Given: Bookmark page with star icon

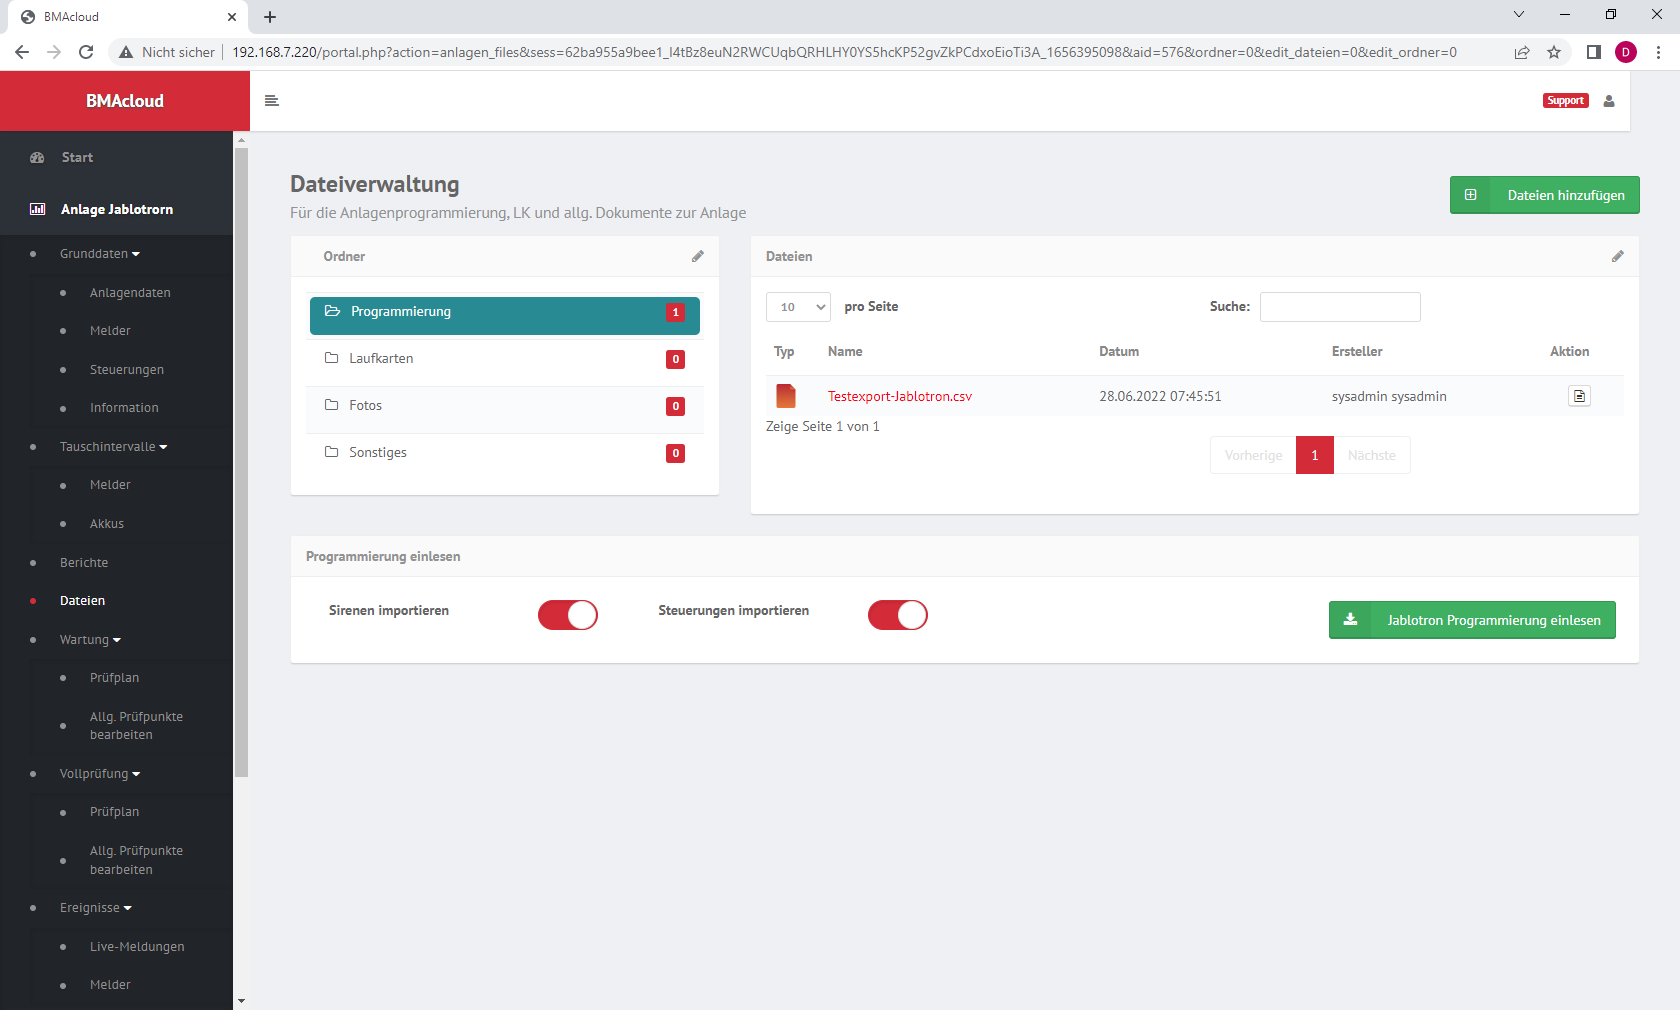Looking at the screenshot, I should coord(1554,52).
